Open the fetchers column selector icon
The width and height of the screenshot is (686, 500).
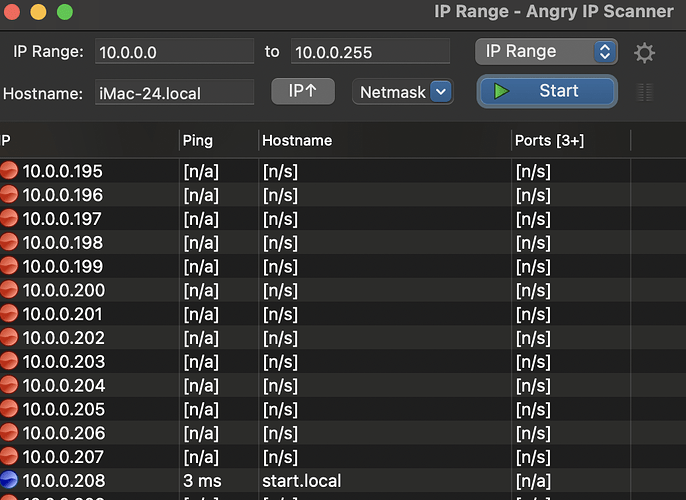tap(645, 92)
